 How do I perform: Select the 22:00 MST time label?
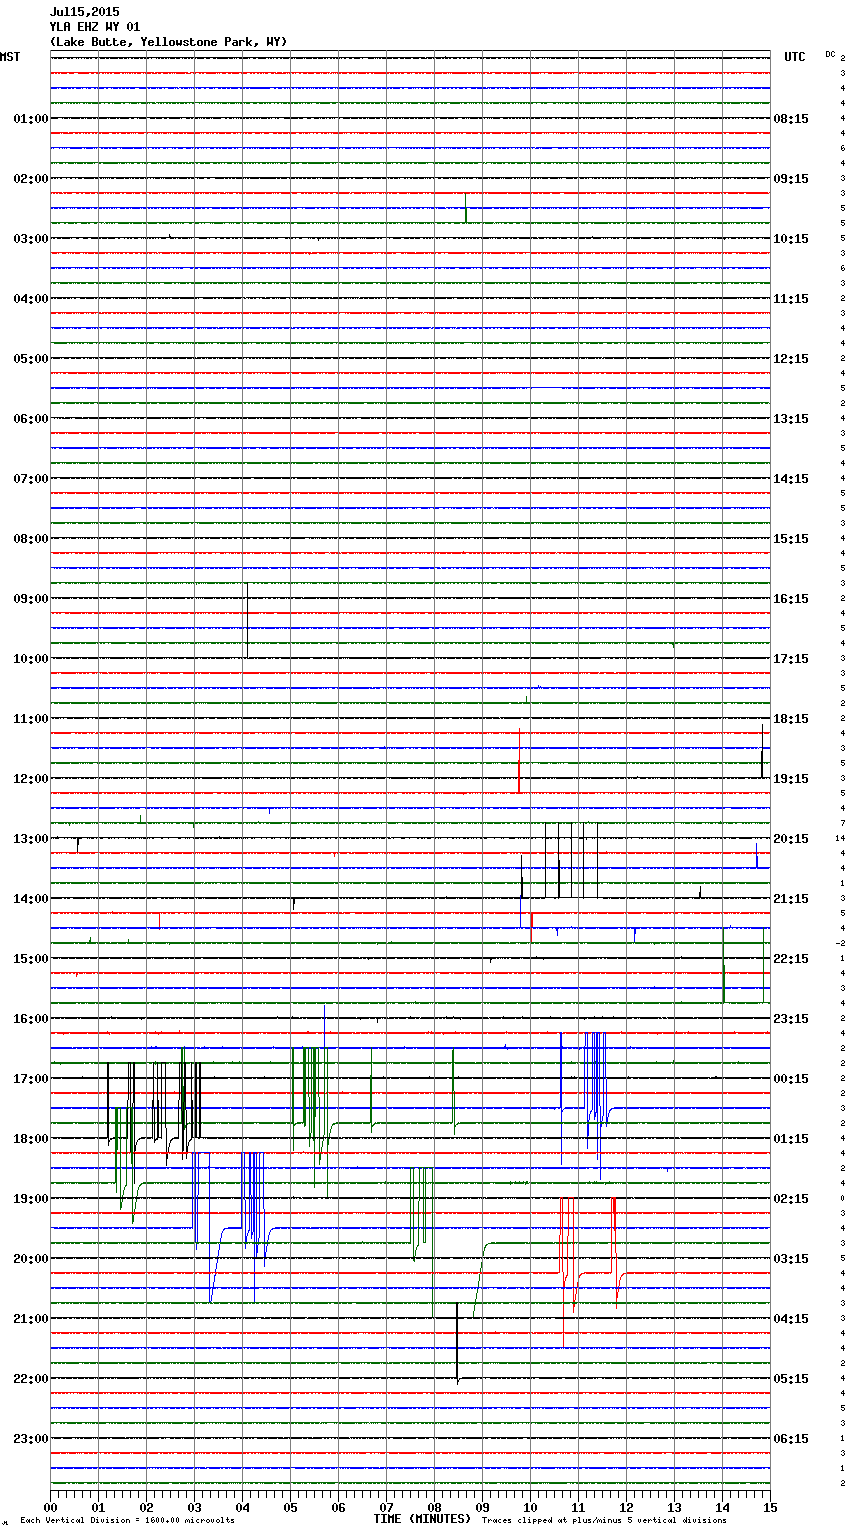coord(31,1379)
